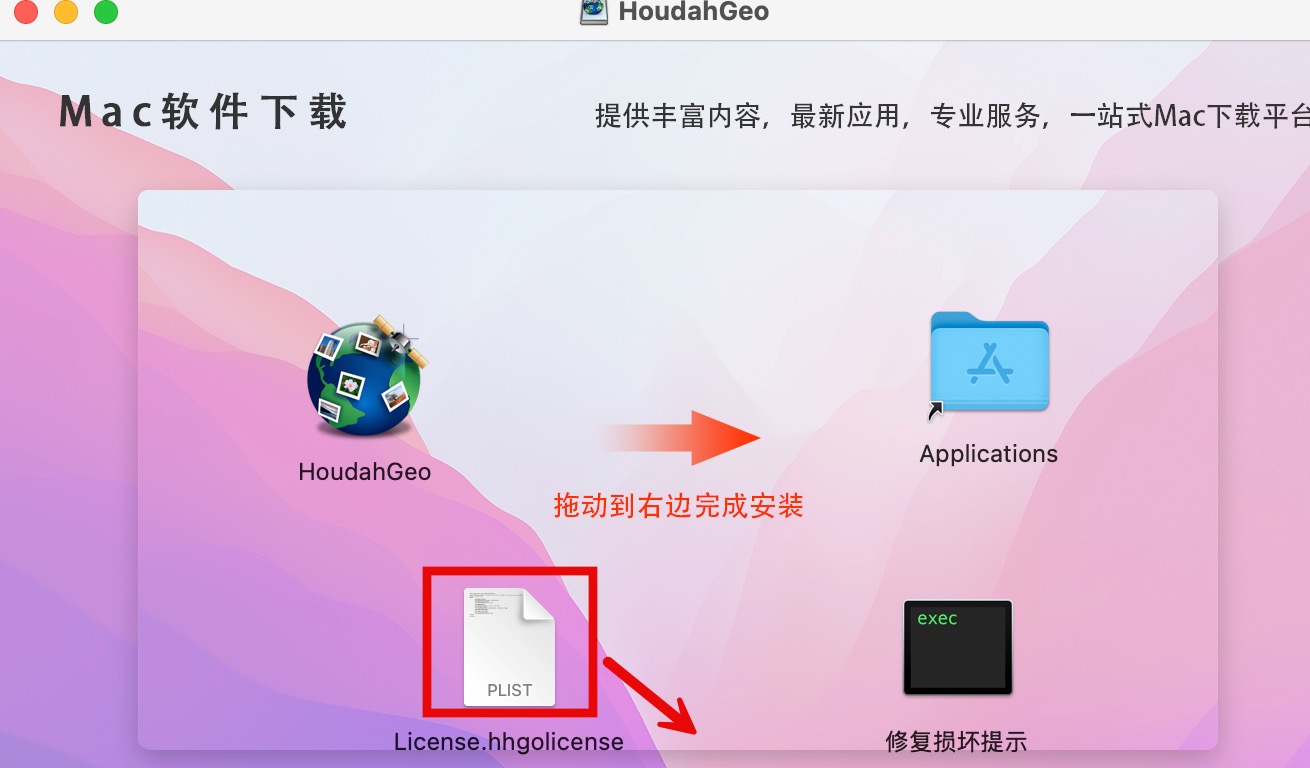This screenshot has height=768, width=1310.
Task: Click the PLIST type label on license file
Action: click(x=509, y=690)
